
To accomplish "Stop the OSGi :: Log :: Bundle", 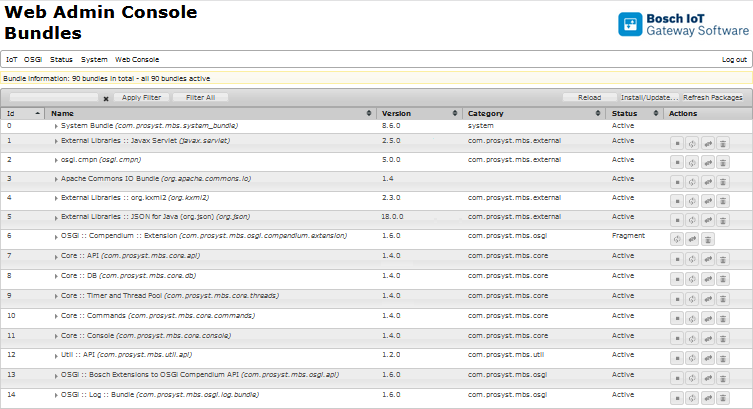I will 677,396.
